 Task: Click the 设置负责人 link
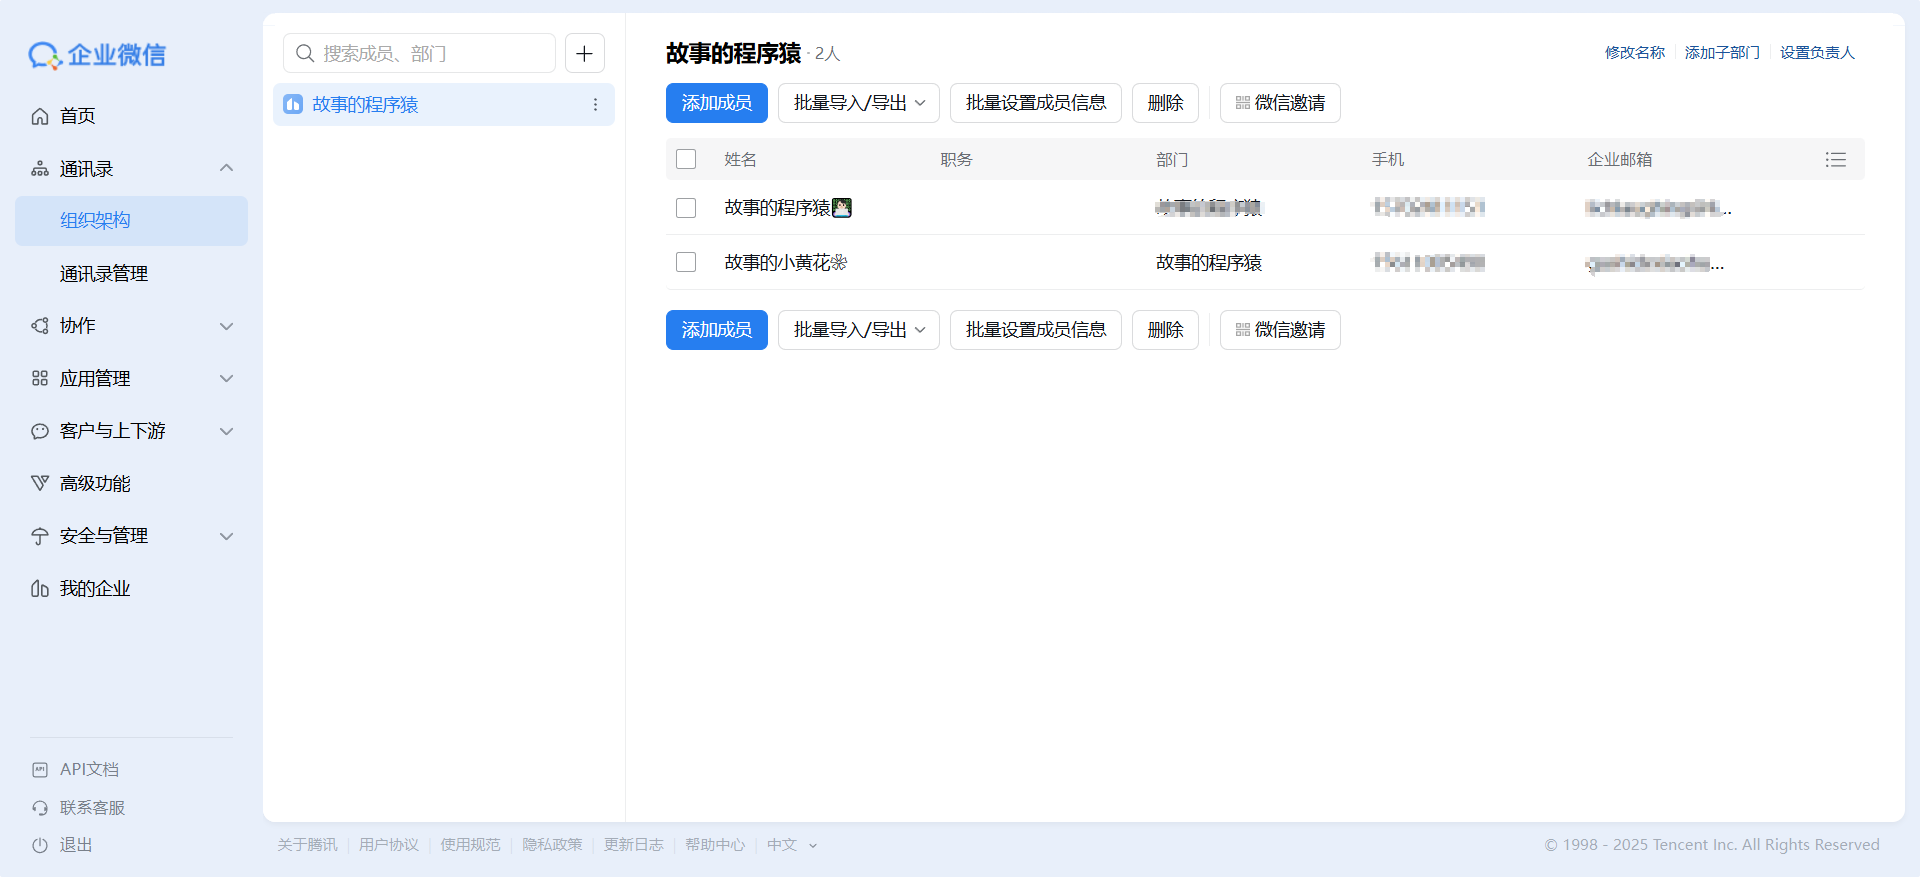pos(1817,53)
